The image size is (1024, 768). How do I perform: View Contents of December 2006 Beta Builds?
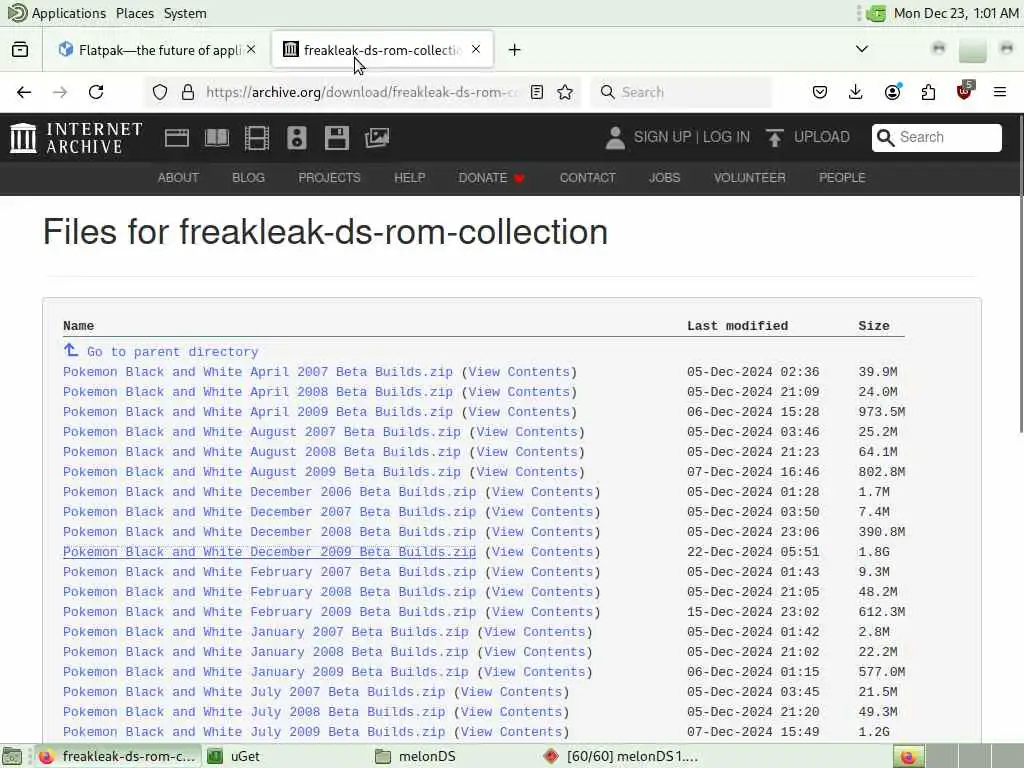coord(543,492)
